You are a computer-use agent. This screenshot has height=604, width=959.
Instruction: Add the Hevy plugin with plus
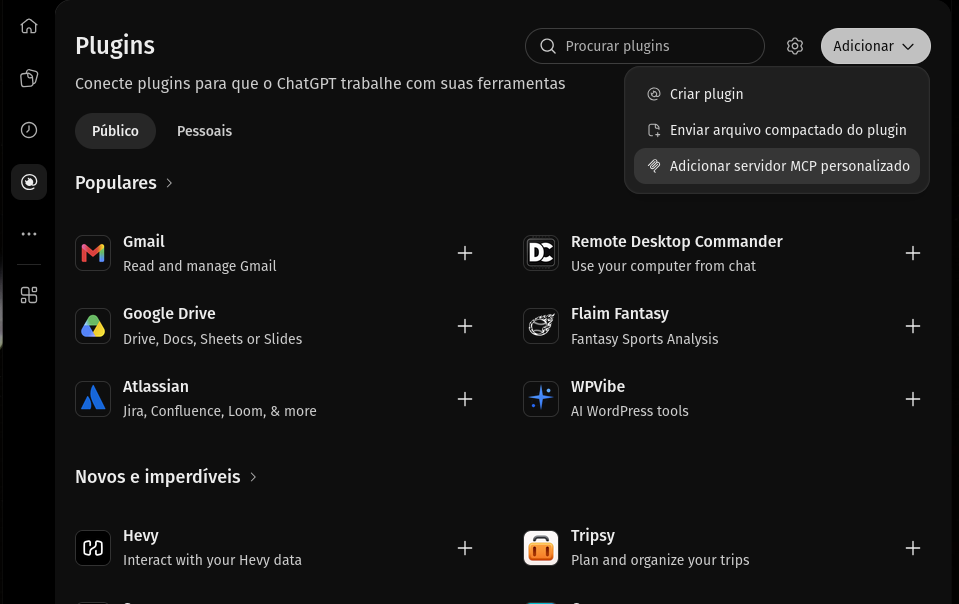tap(465, 548)
